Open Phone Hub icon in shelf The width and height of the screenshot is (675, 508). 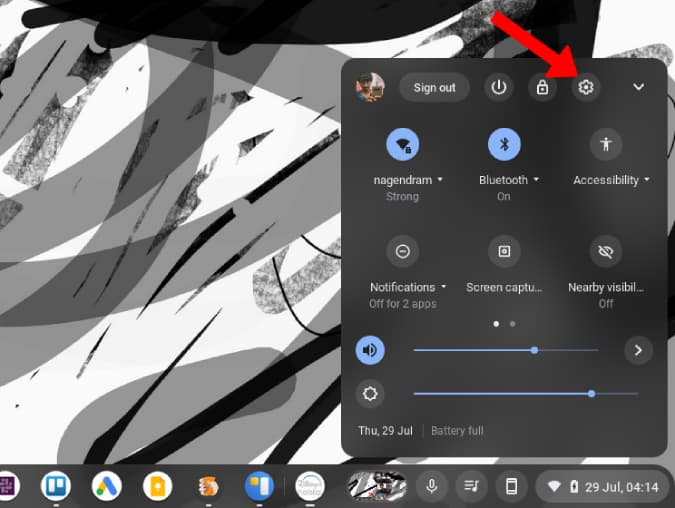tap(511, 486)
